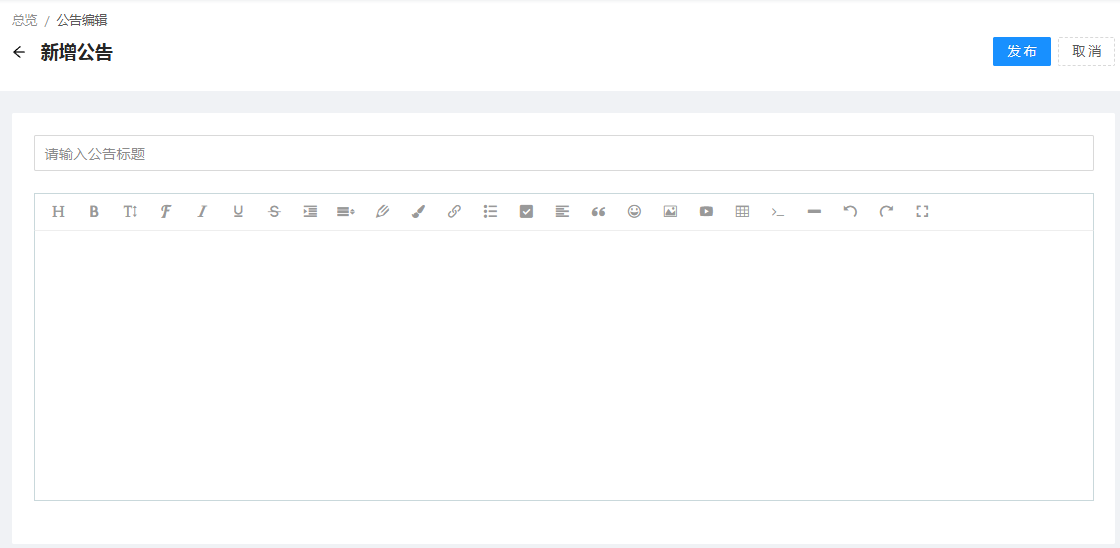This screenshot has width=1120, height=548.
Task: Click the indent icon
Action: tap(310, 212)
